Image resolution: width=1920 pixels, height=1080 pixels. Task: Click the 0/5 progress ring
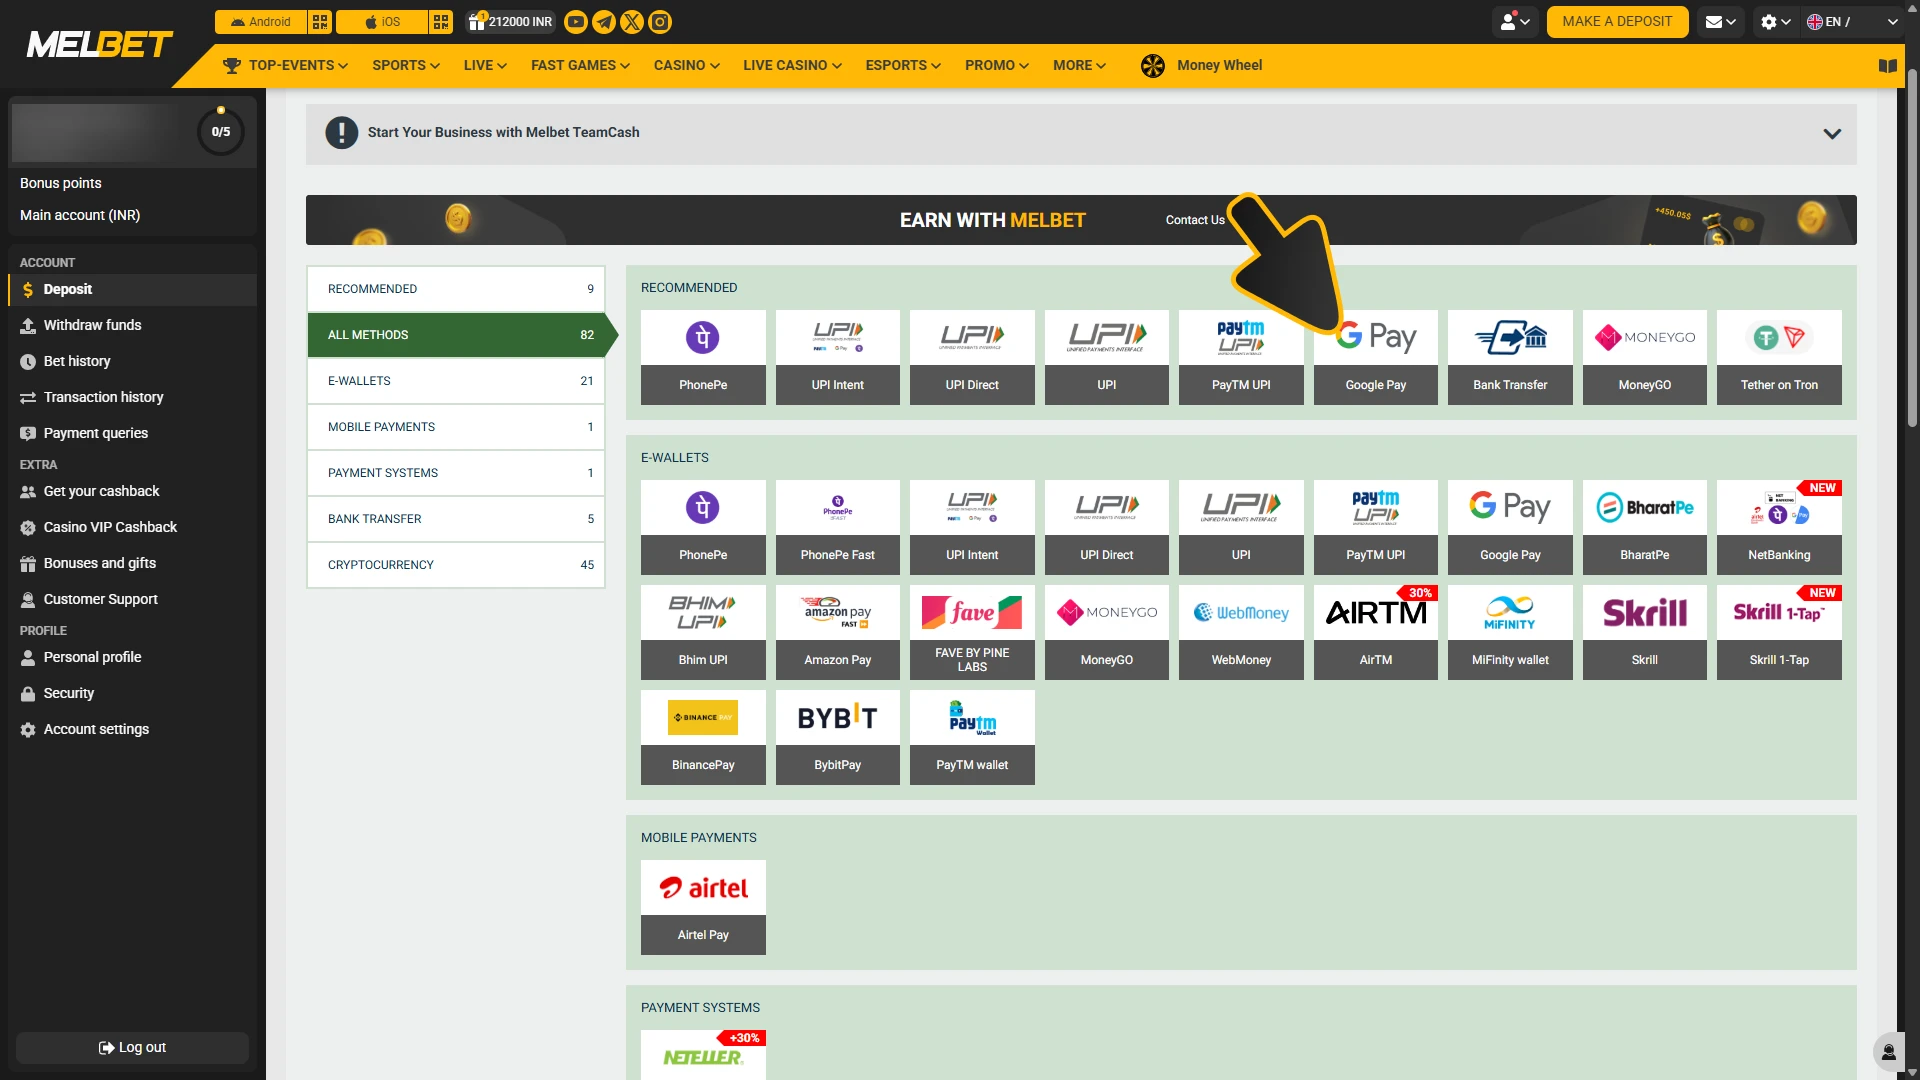pyautogui.click(x=221, y=131)
